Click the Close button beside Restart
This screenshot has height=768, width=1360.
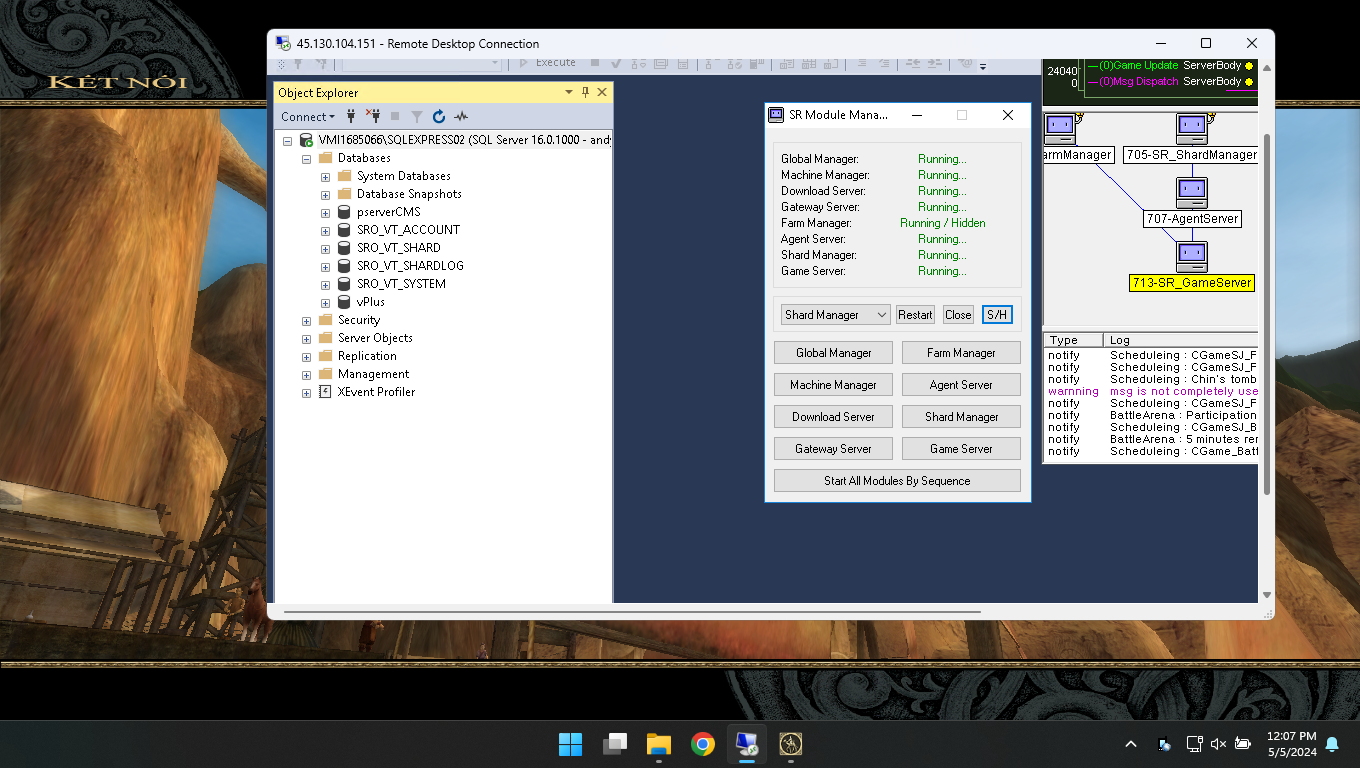(958, 314)
